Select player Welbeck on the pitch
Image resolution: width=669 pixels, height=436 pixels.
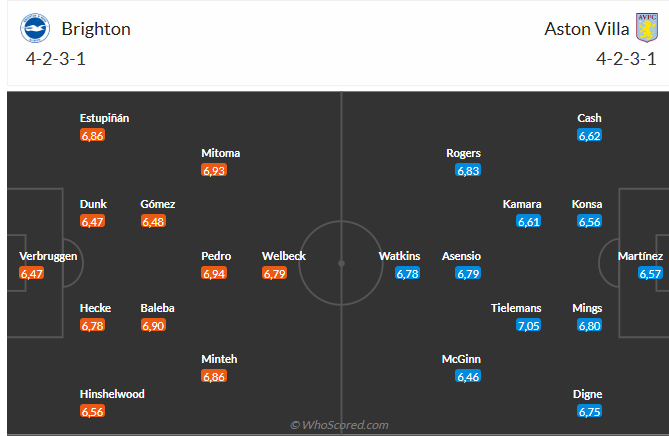[284, 256]
